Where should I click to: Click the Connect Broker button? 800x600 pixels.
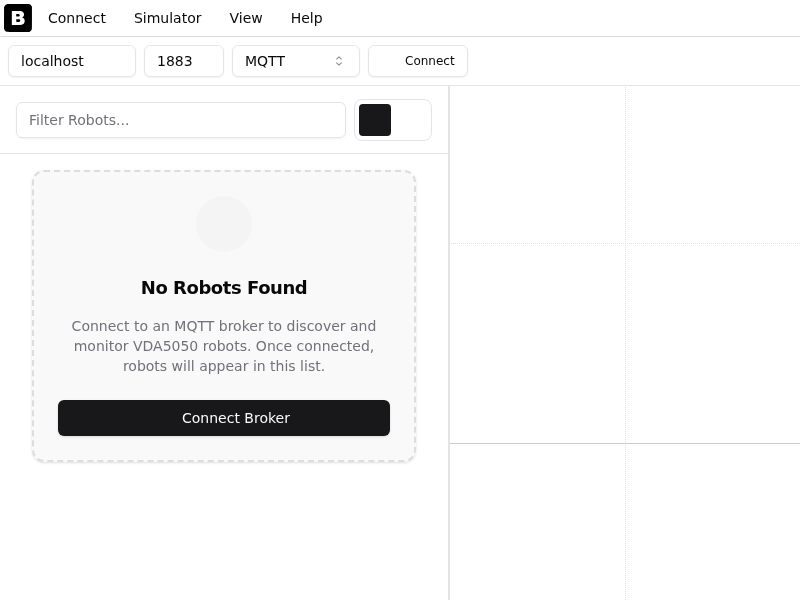point(224,418)
